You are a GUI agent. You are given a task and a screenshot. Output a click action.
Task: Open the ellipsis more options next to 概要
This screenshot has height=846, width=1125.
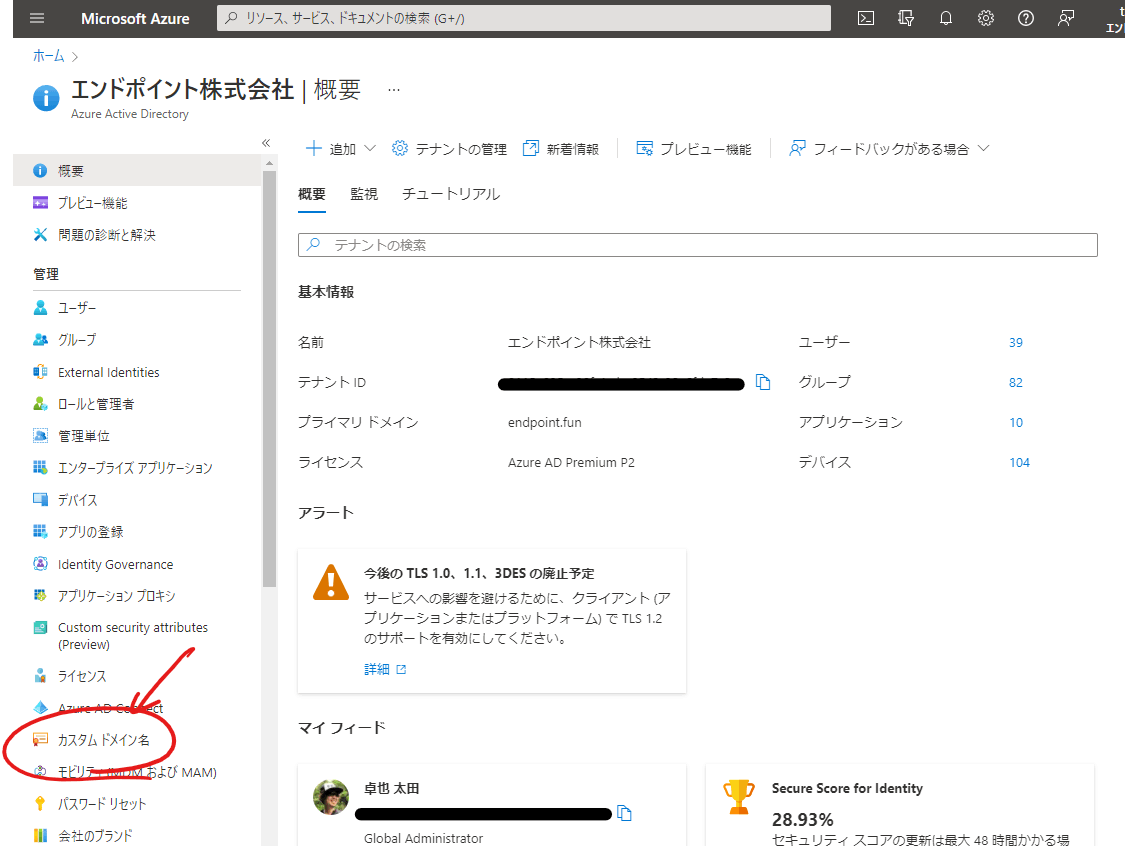click(x=394, y=90)
